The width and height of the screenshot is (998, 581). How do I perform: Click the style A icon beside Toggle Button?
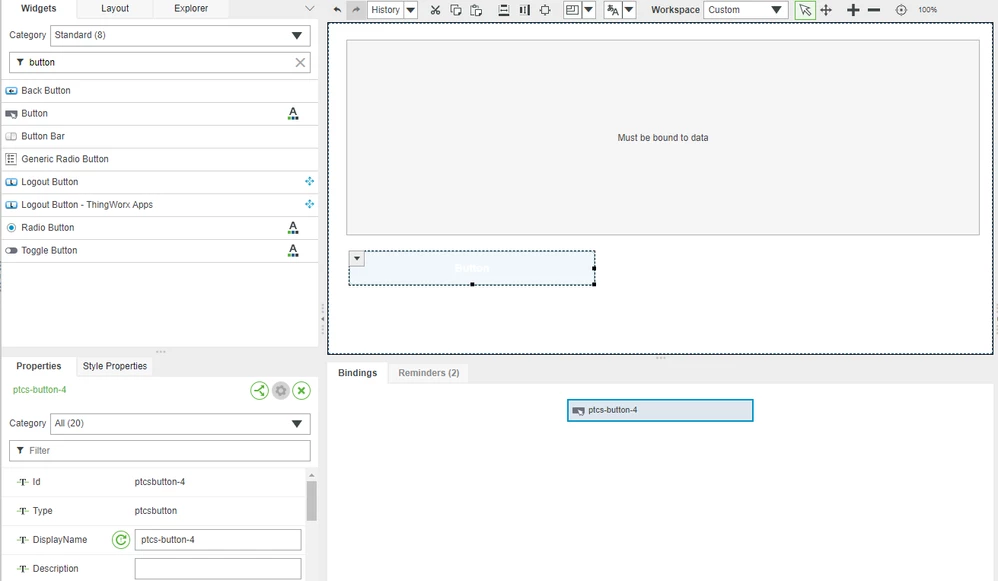[x=293, y=251]
